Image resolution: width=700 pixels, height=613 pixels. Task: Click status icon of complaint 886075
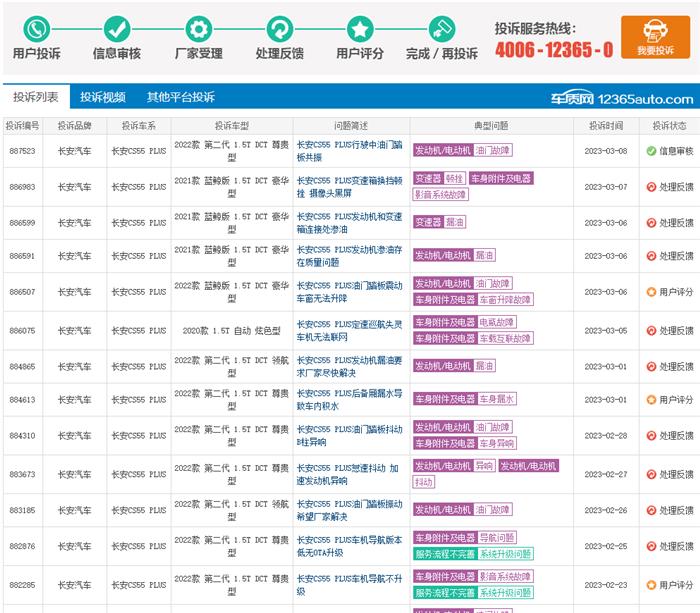point(651,331)
